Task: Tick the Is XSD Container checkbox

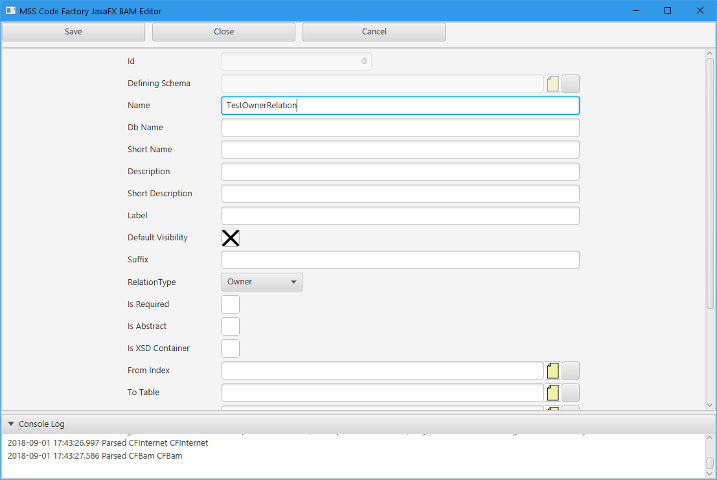Action: click(x=230, y=348)
